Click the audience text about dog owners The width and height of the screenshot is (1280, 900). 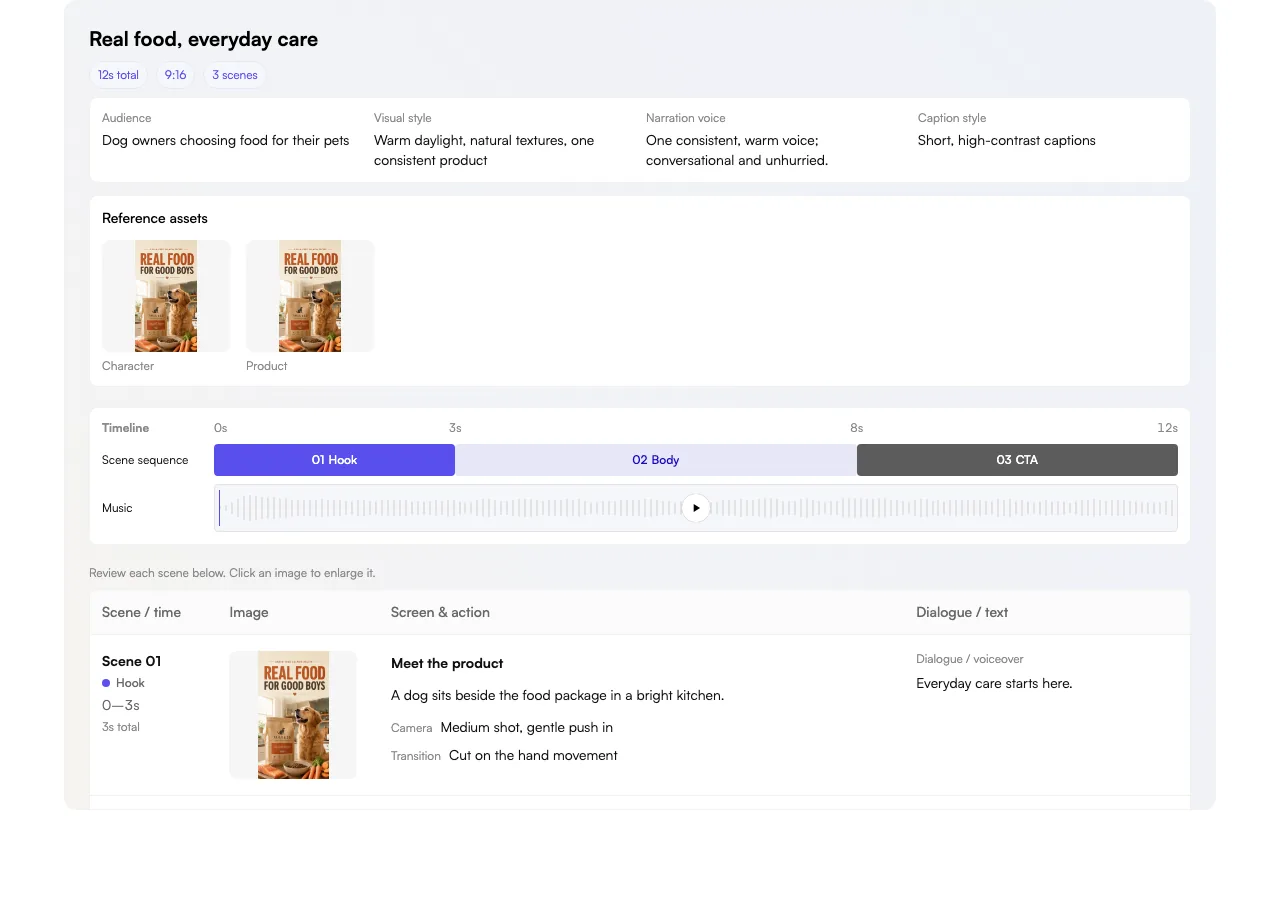coord(226,140)
